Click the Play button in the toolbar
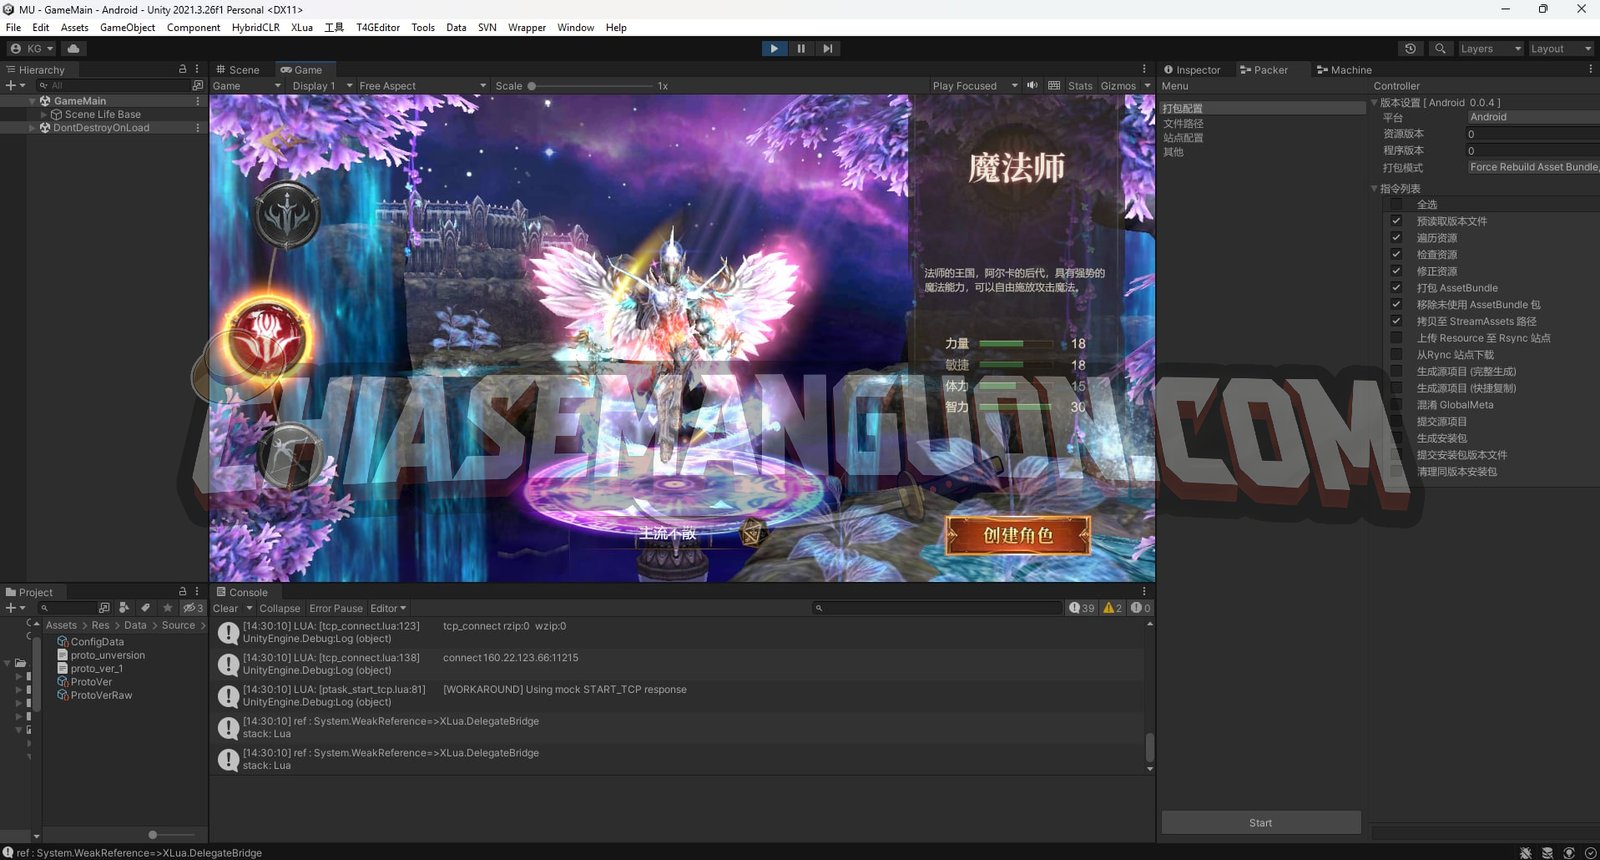Image resolution: width=1600 pixels, height=860 pixels. [774, 48]
